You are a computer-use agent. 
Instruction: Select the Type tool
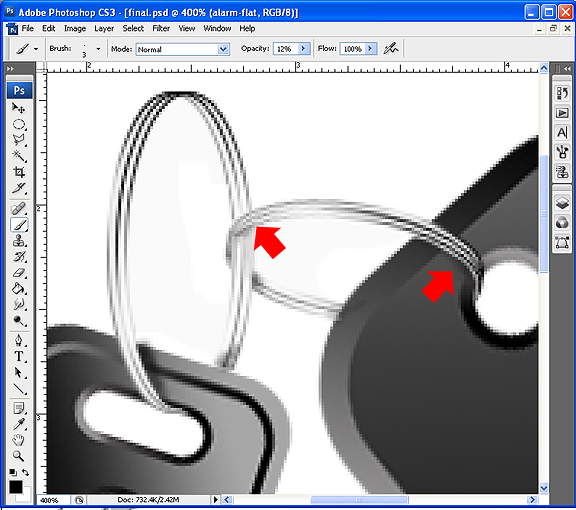pos(19,356)
